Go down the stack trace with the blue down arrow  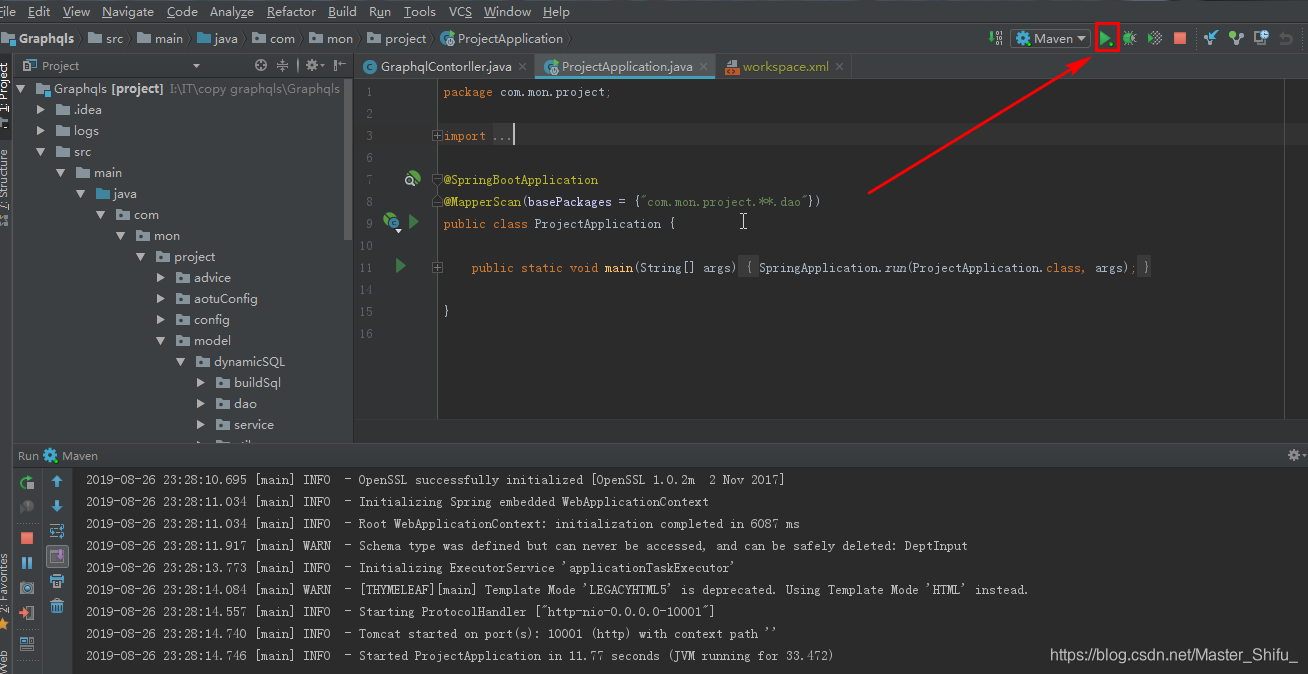(57, 507)
